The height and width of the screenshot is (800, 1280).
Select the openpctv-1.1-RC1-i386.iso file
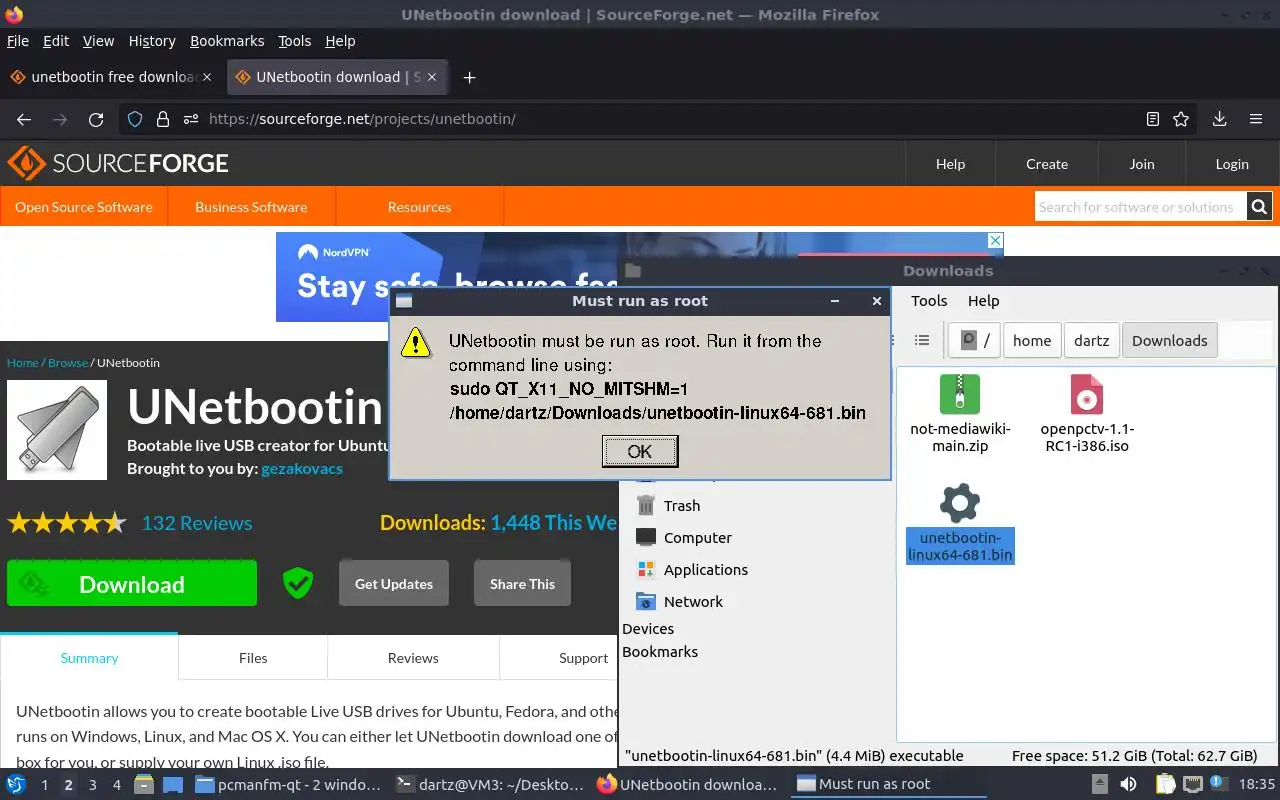pyautogui.click(x=1087, y=413)
